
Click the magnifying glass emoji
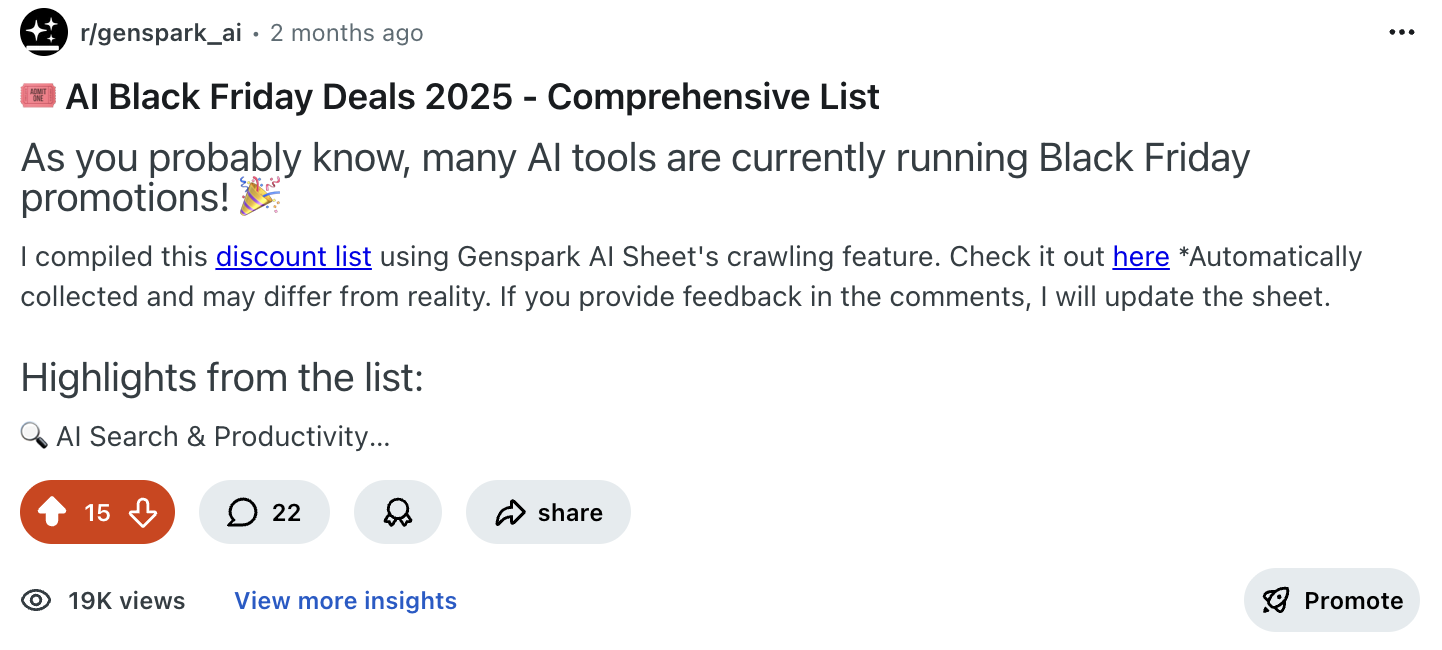(34, 436)
